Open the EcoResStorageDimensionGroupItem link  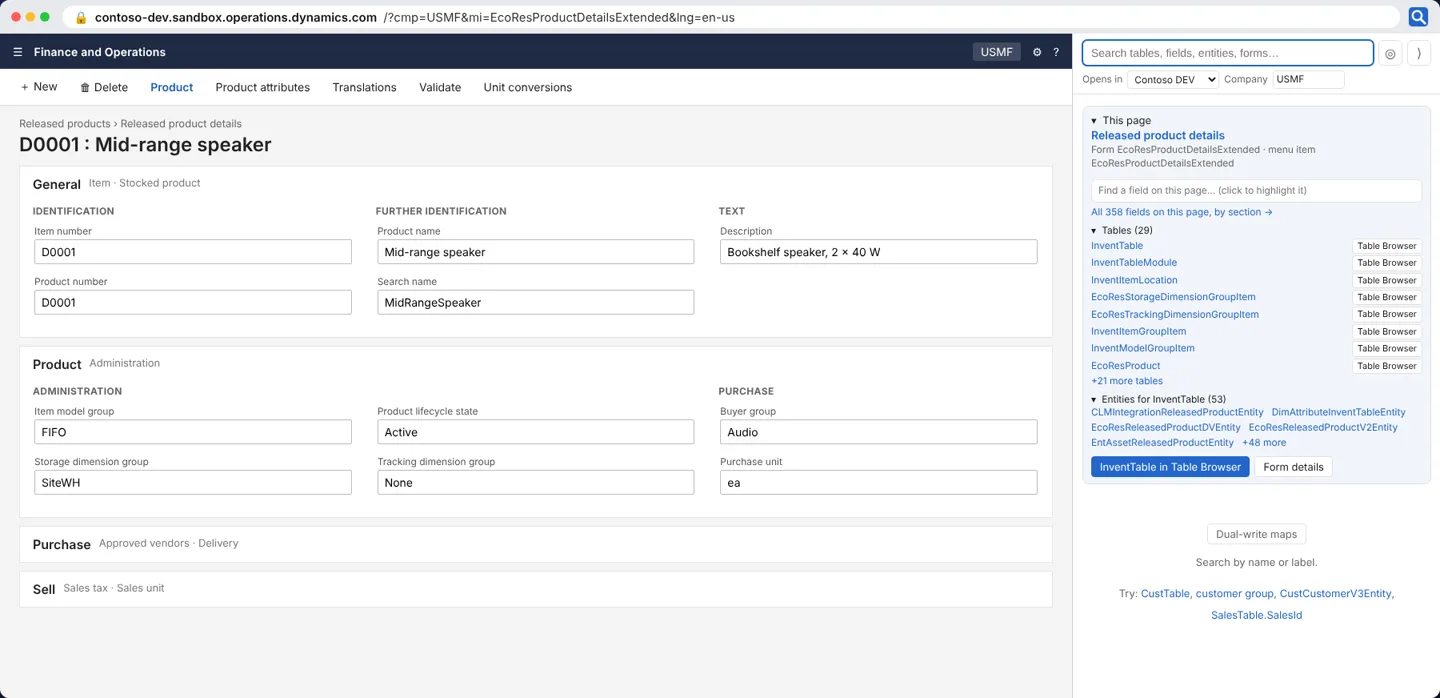pyautogui.click(x=1173, y=297)
